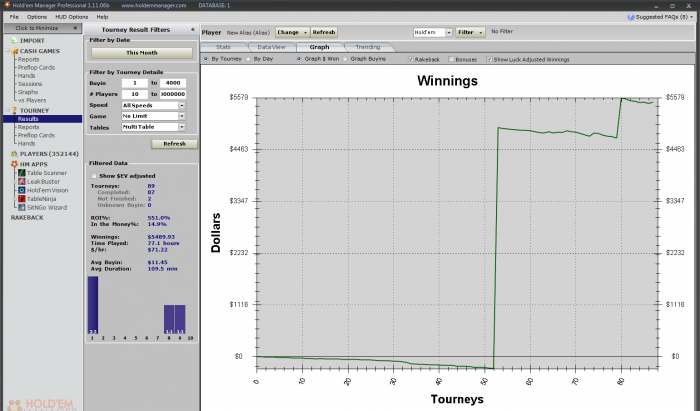Viewport: 700px width, 411px height.
Task: Switch to the Trending tab
Action: click(368, 47)
